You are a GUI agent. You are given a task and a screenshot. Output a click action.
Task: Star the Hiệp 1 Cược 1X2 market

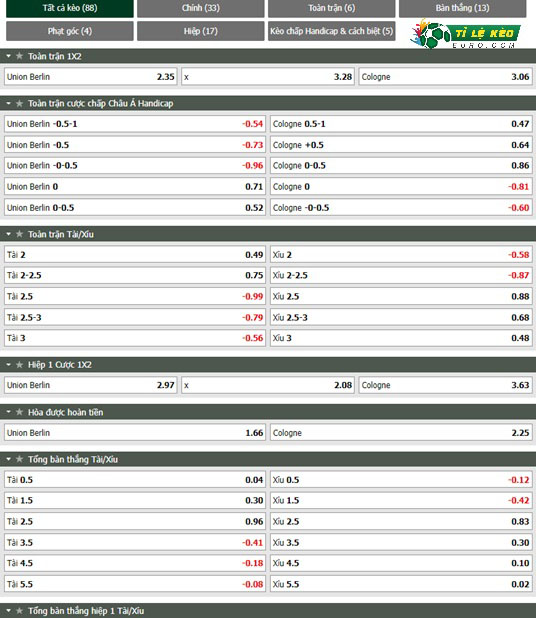coord(19,365)
